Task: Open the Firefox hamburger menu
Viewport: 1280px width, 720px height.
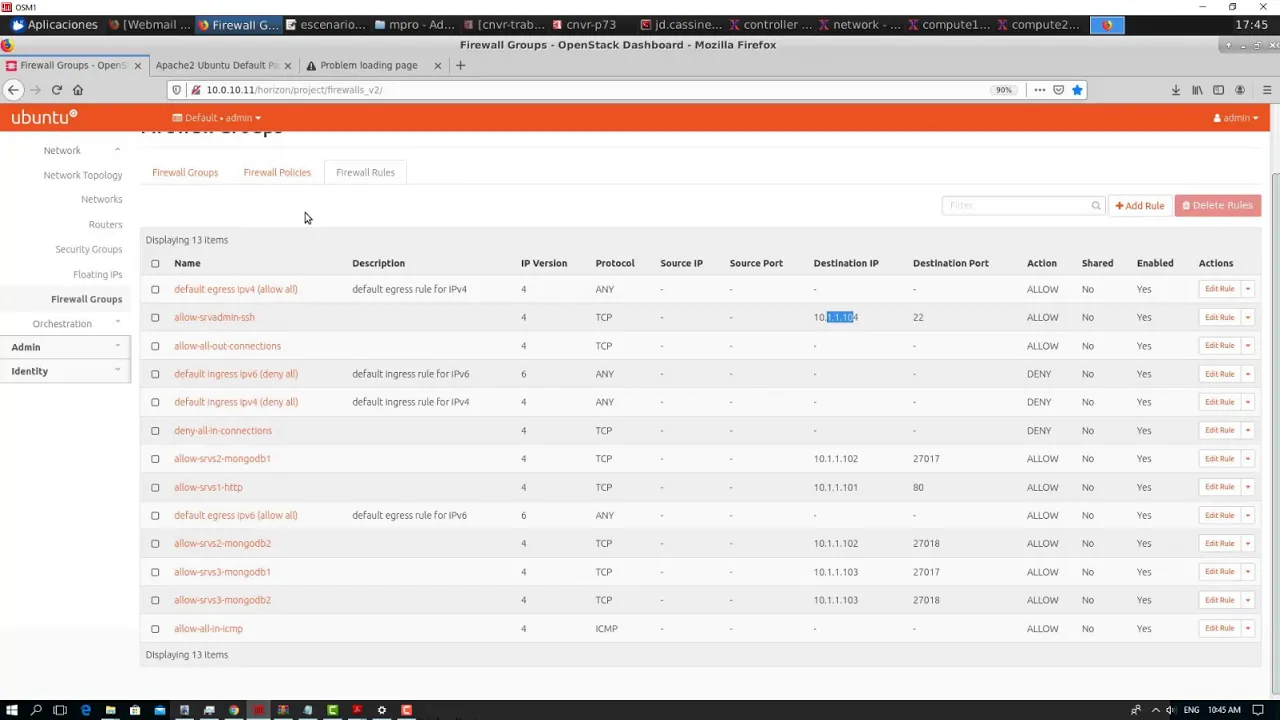Action: (1267, 90)
